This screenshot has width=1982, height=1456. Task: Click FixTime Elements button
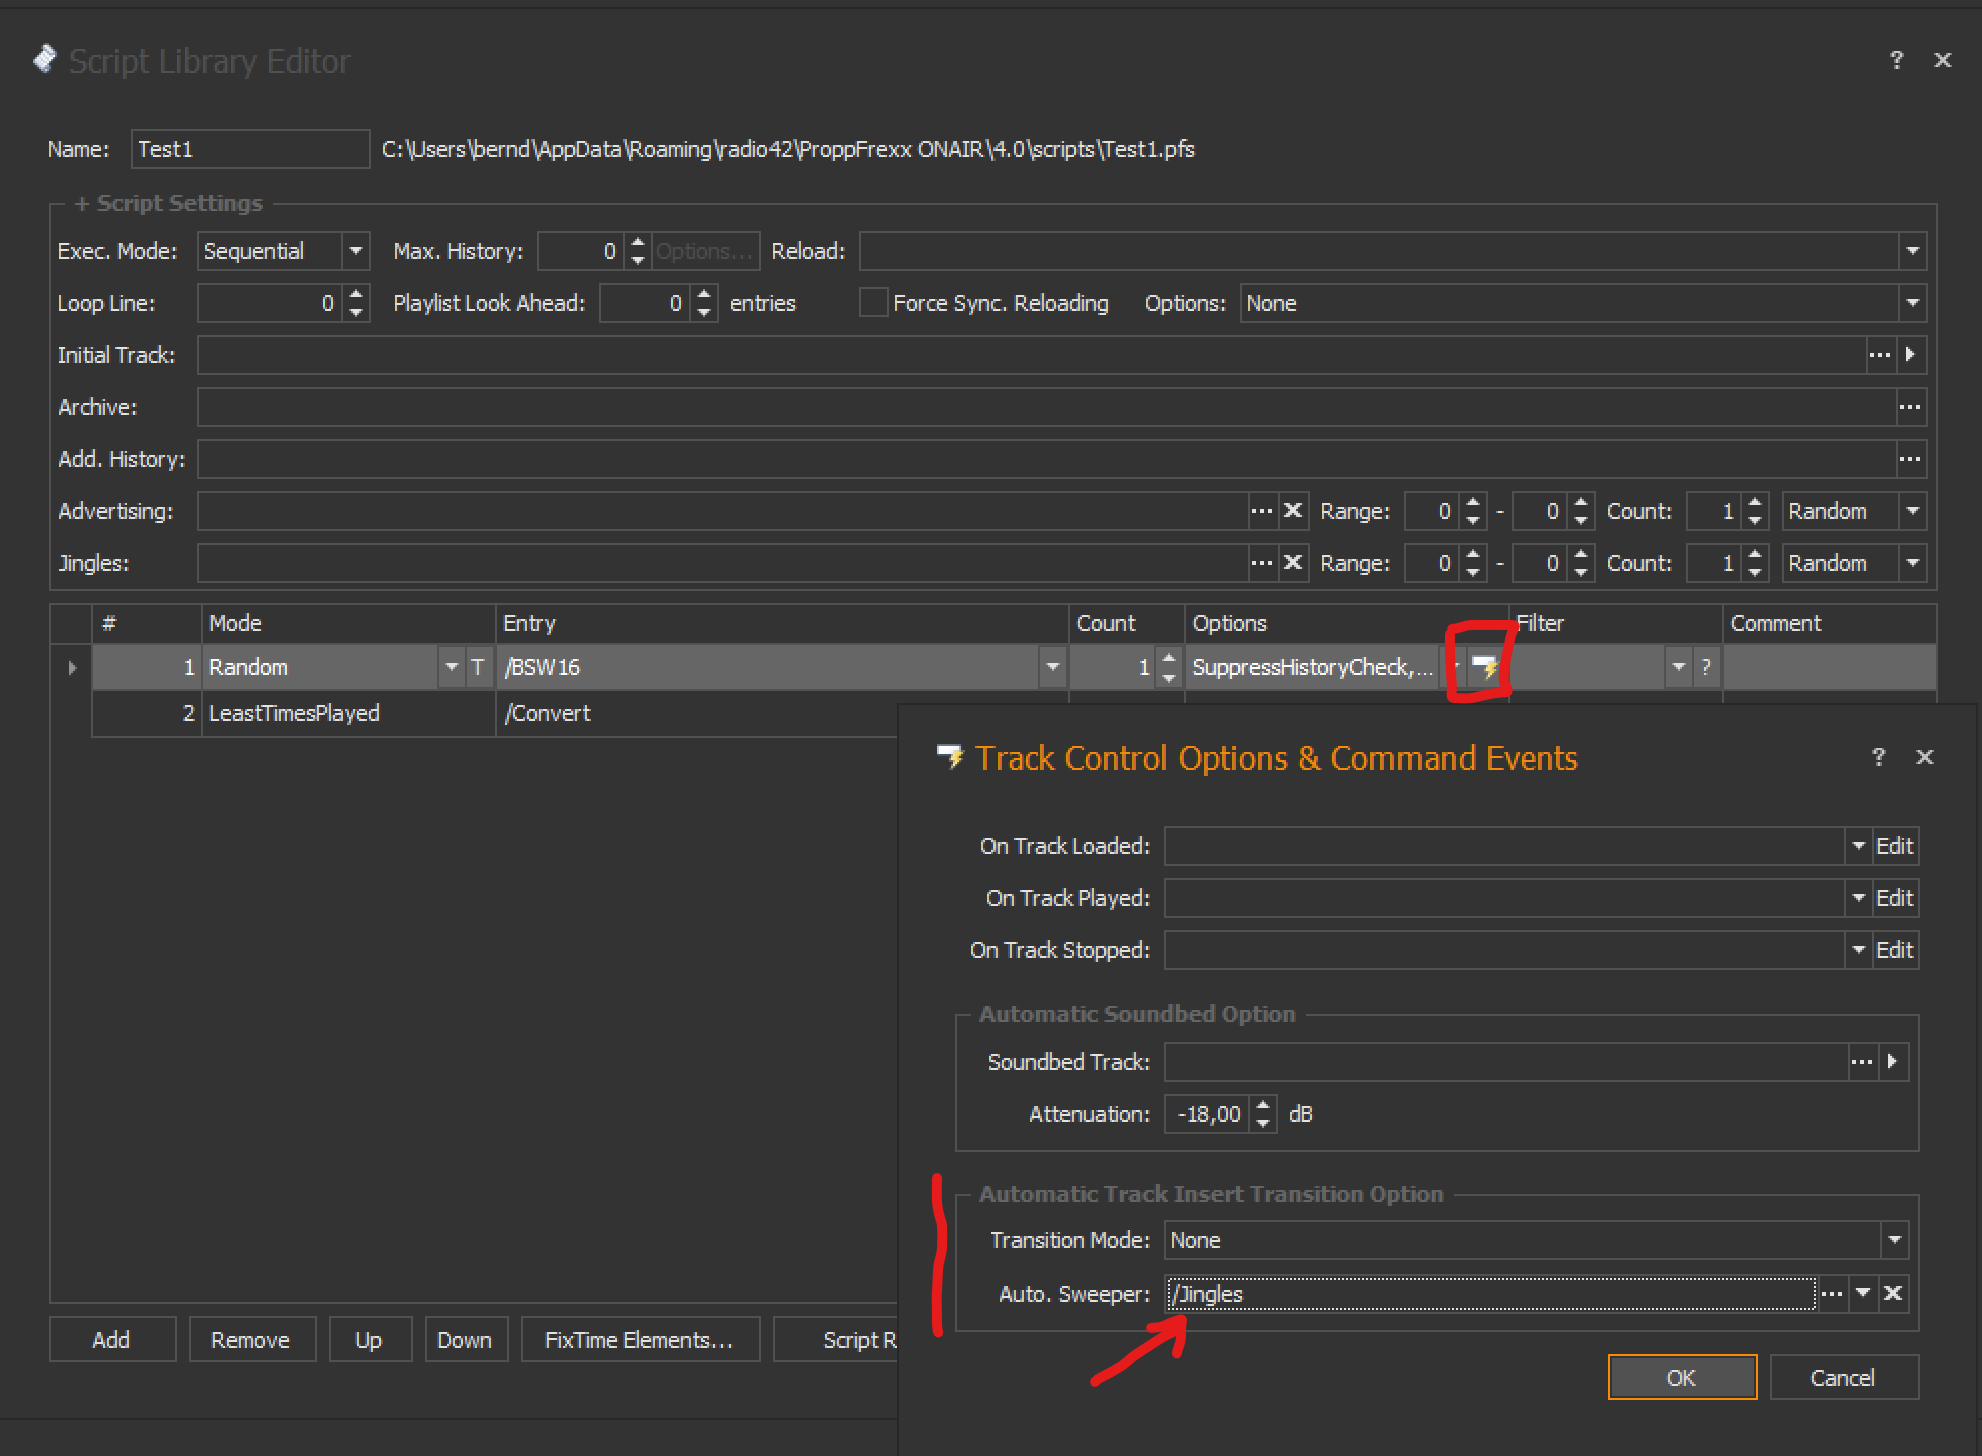(x=639, y=1340)
